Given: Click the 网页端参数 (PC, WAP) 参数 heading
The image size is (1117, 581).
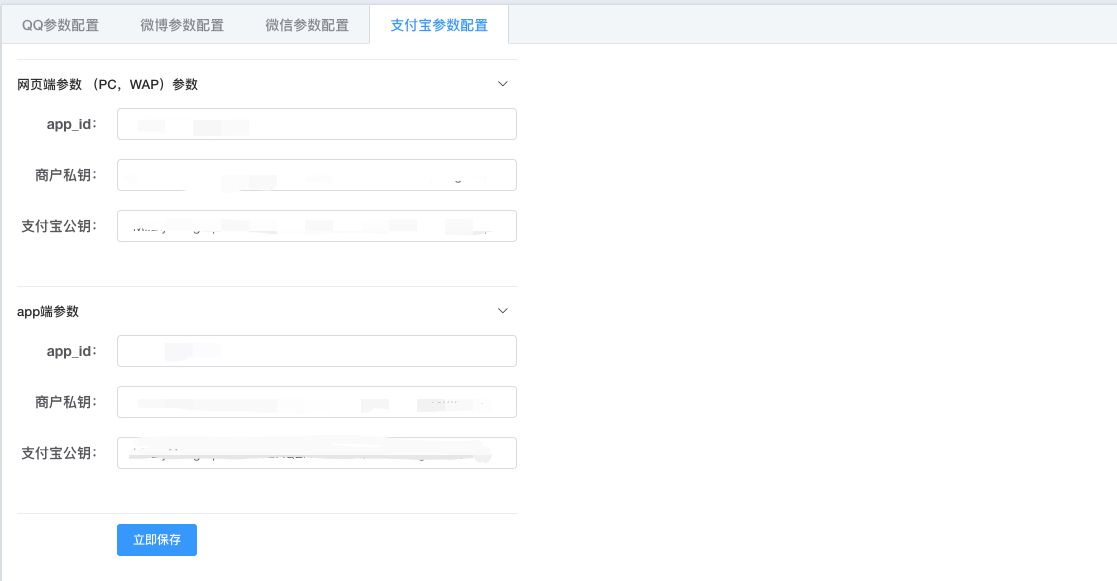Looking at the screenshot, I should point(108,84).
